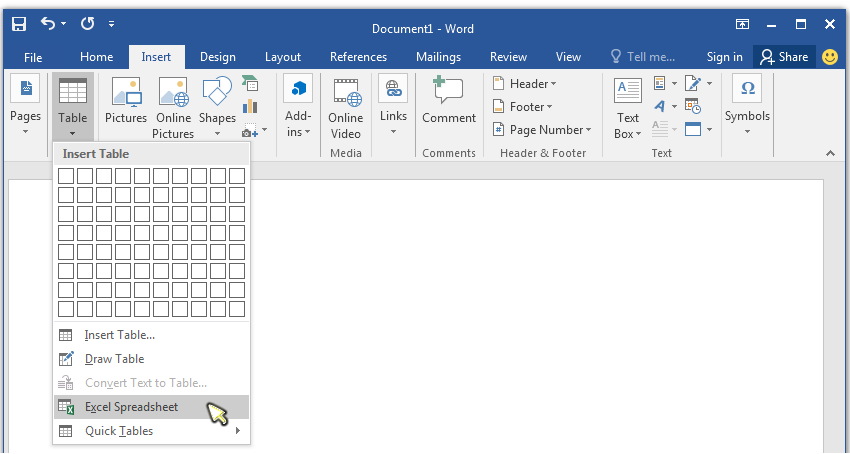Viewport: 850px width, 454px height.
Task: Select Draw Table menu entry
Action: pos(152,359)
